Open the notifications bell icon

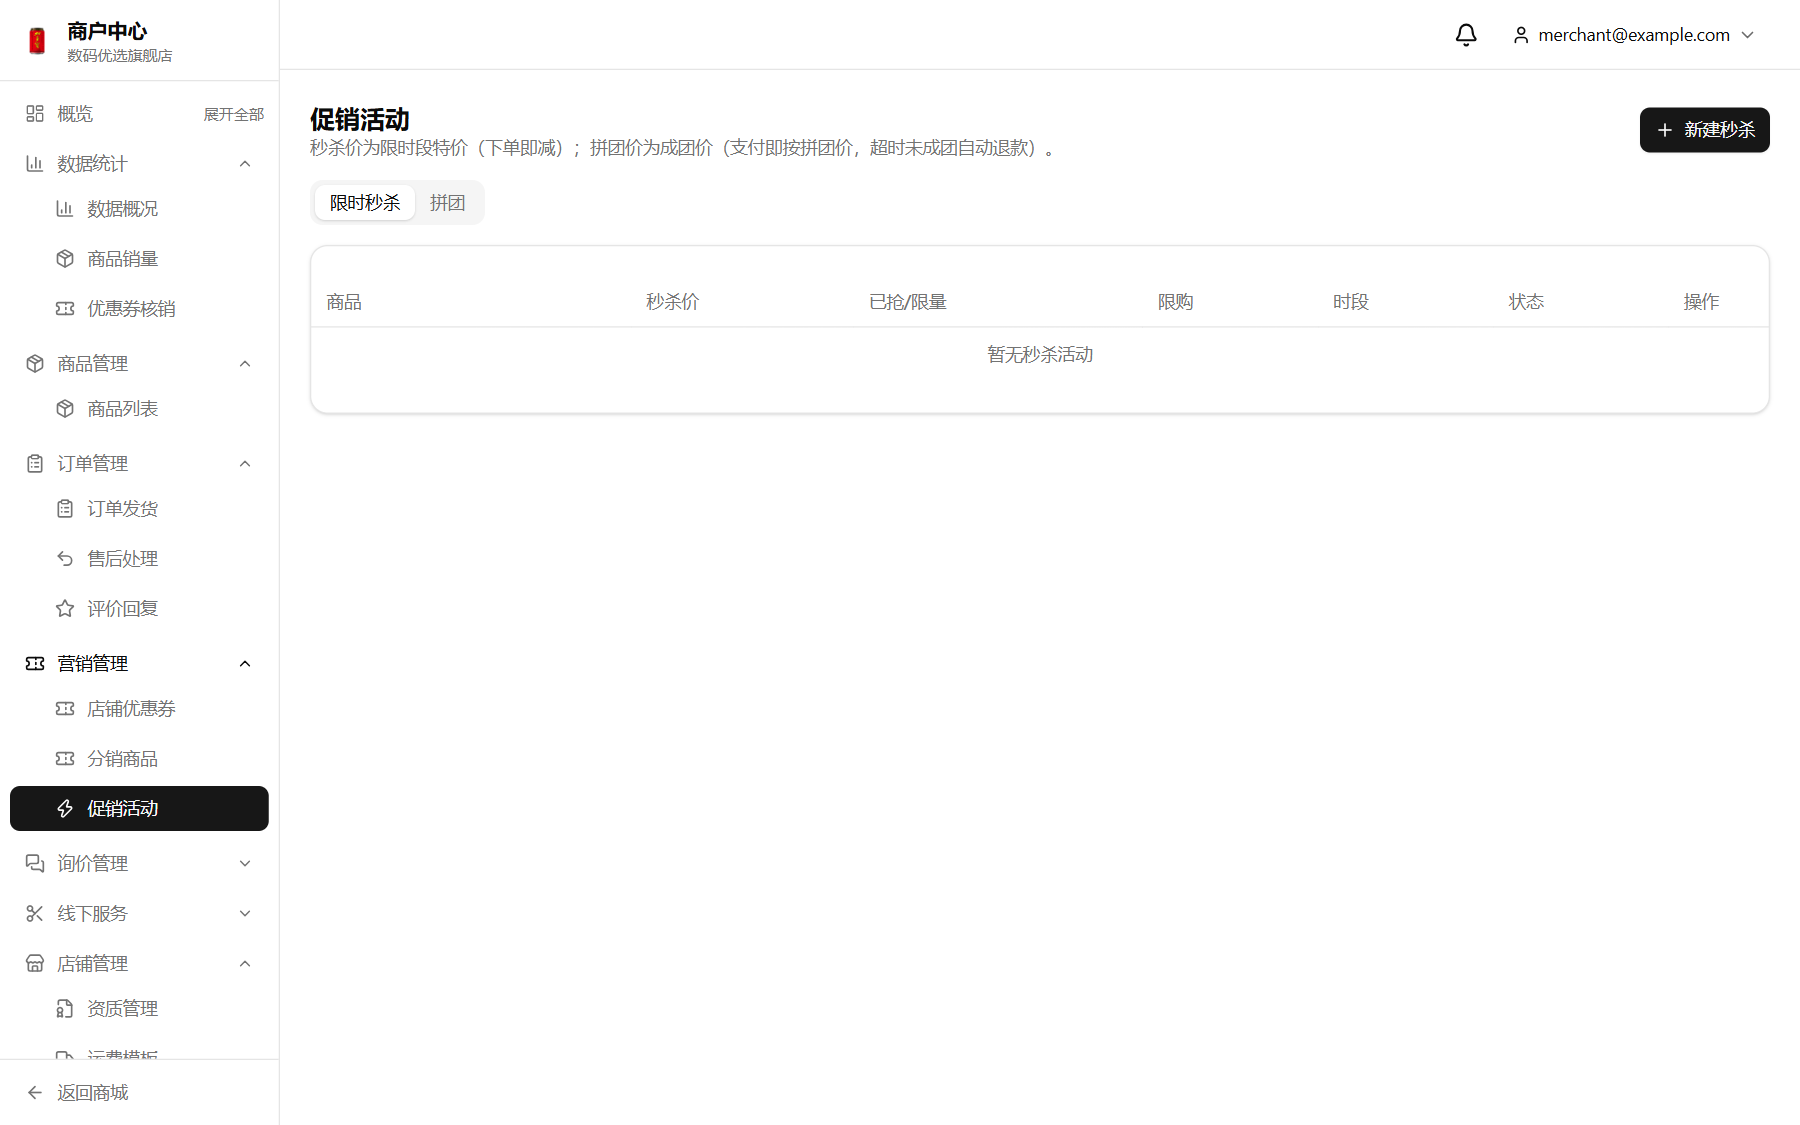[1466, 35]
